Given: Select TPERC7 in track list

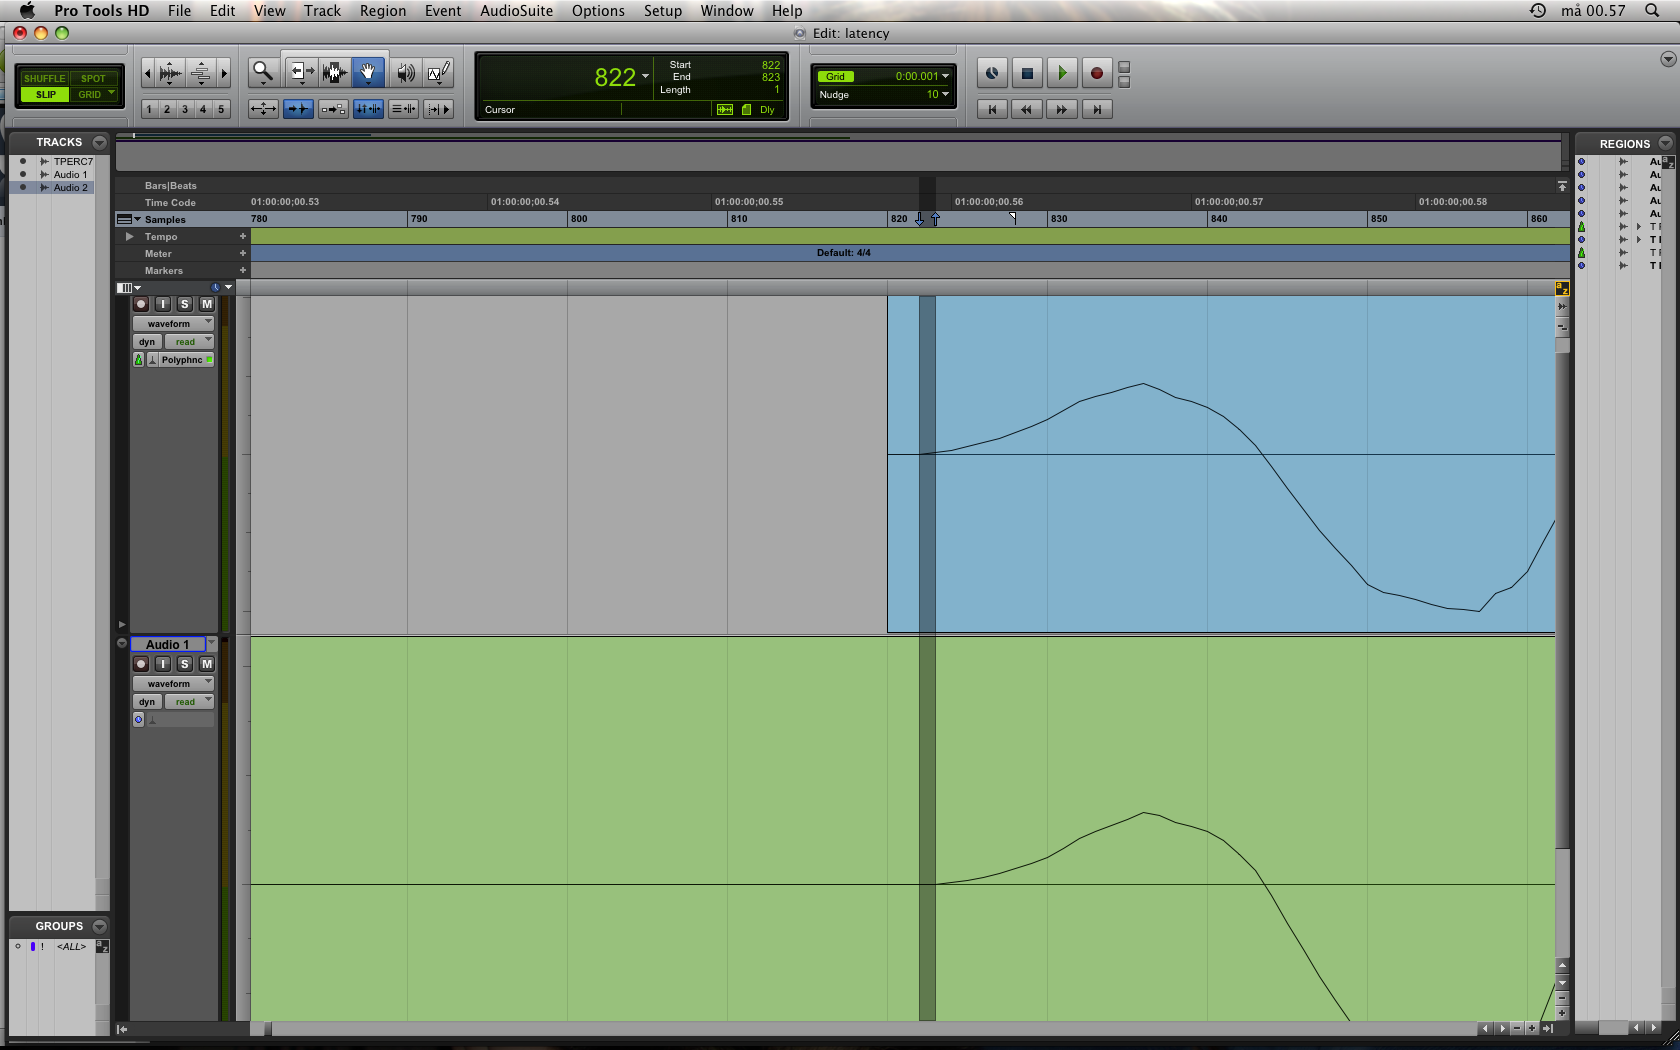Looking at the screenshot, I should tap(73, 161).
